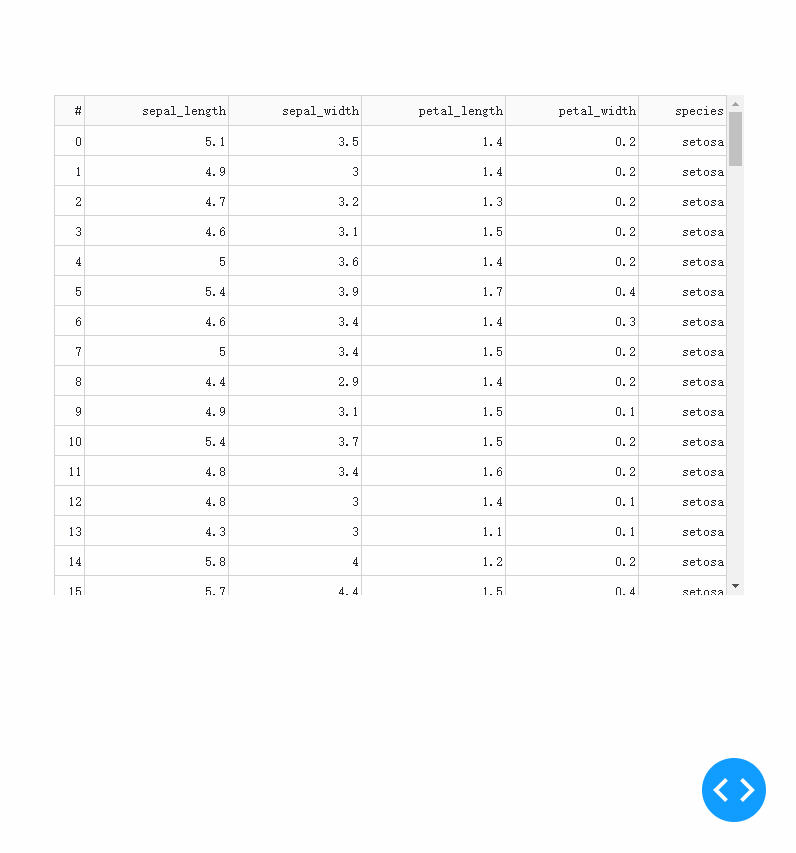
Task: Click sepal_width value 4 in row 14
Action: 295,561
